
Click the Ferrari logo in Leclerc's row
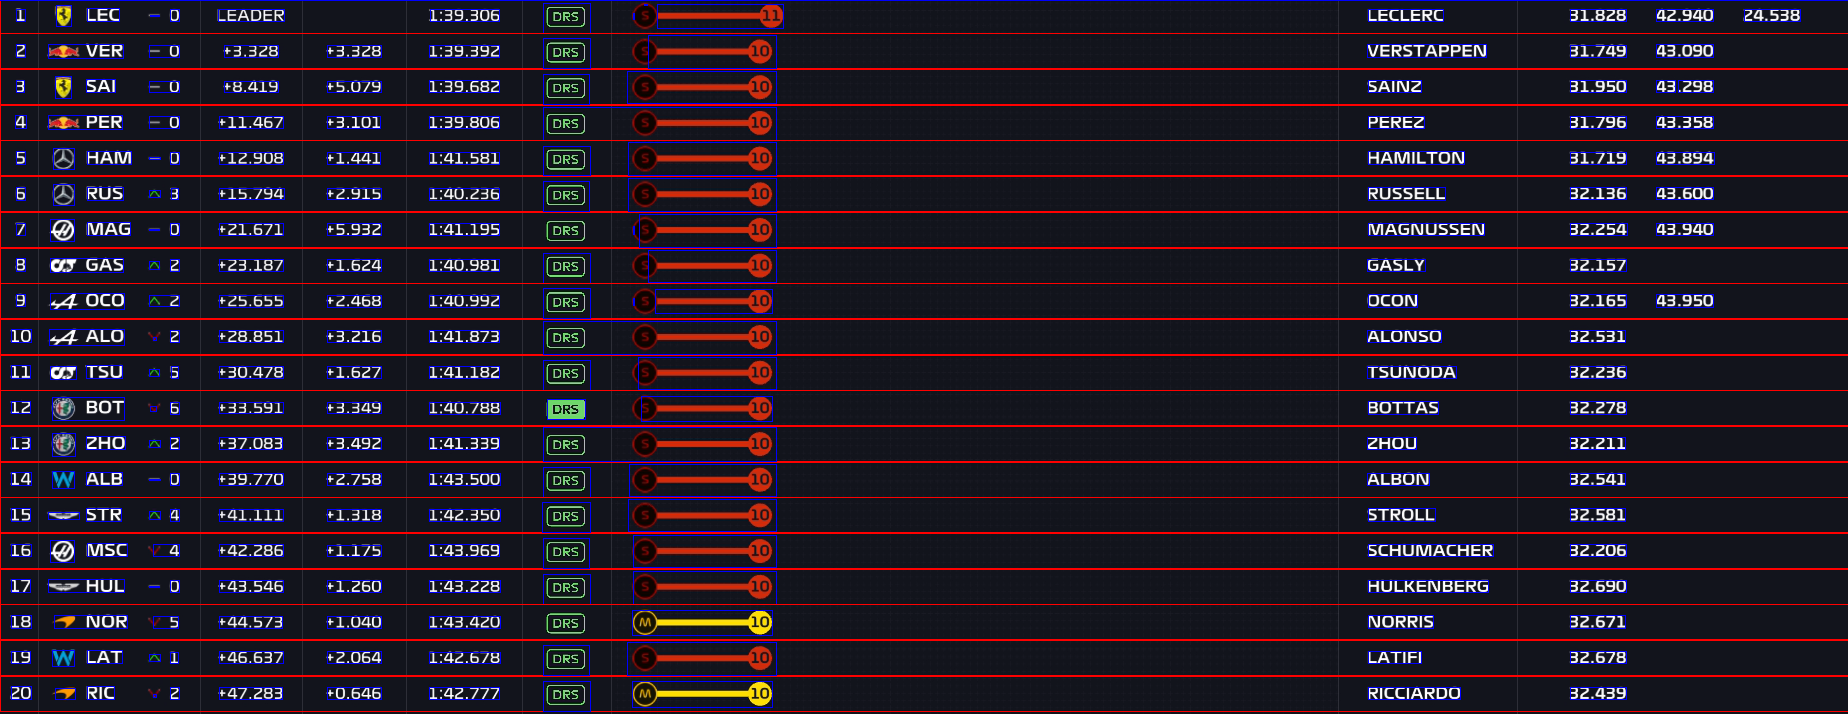coord(63,15)
